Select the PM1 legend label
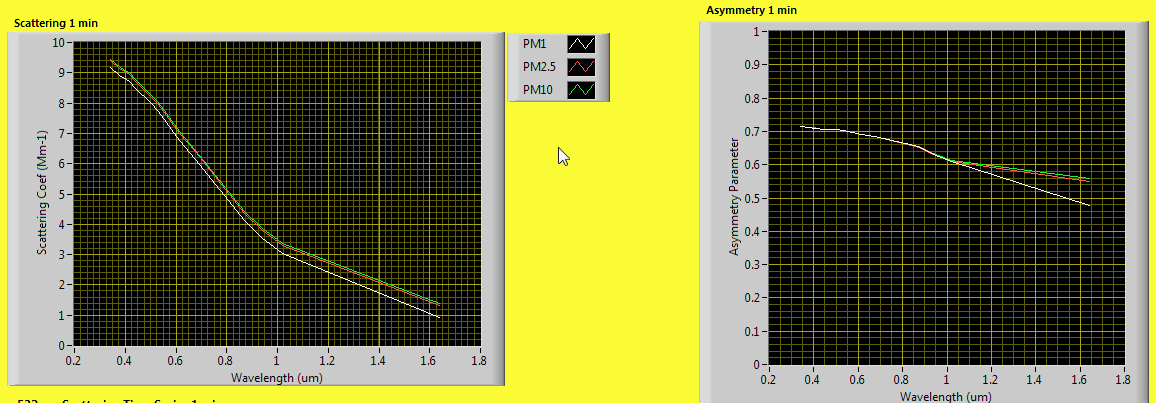 click(535, 44)
